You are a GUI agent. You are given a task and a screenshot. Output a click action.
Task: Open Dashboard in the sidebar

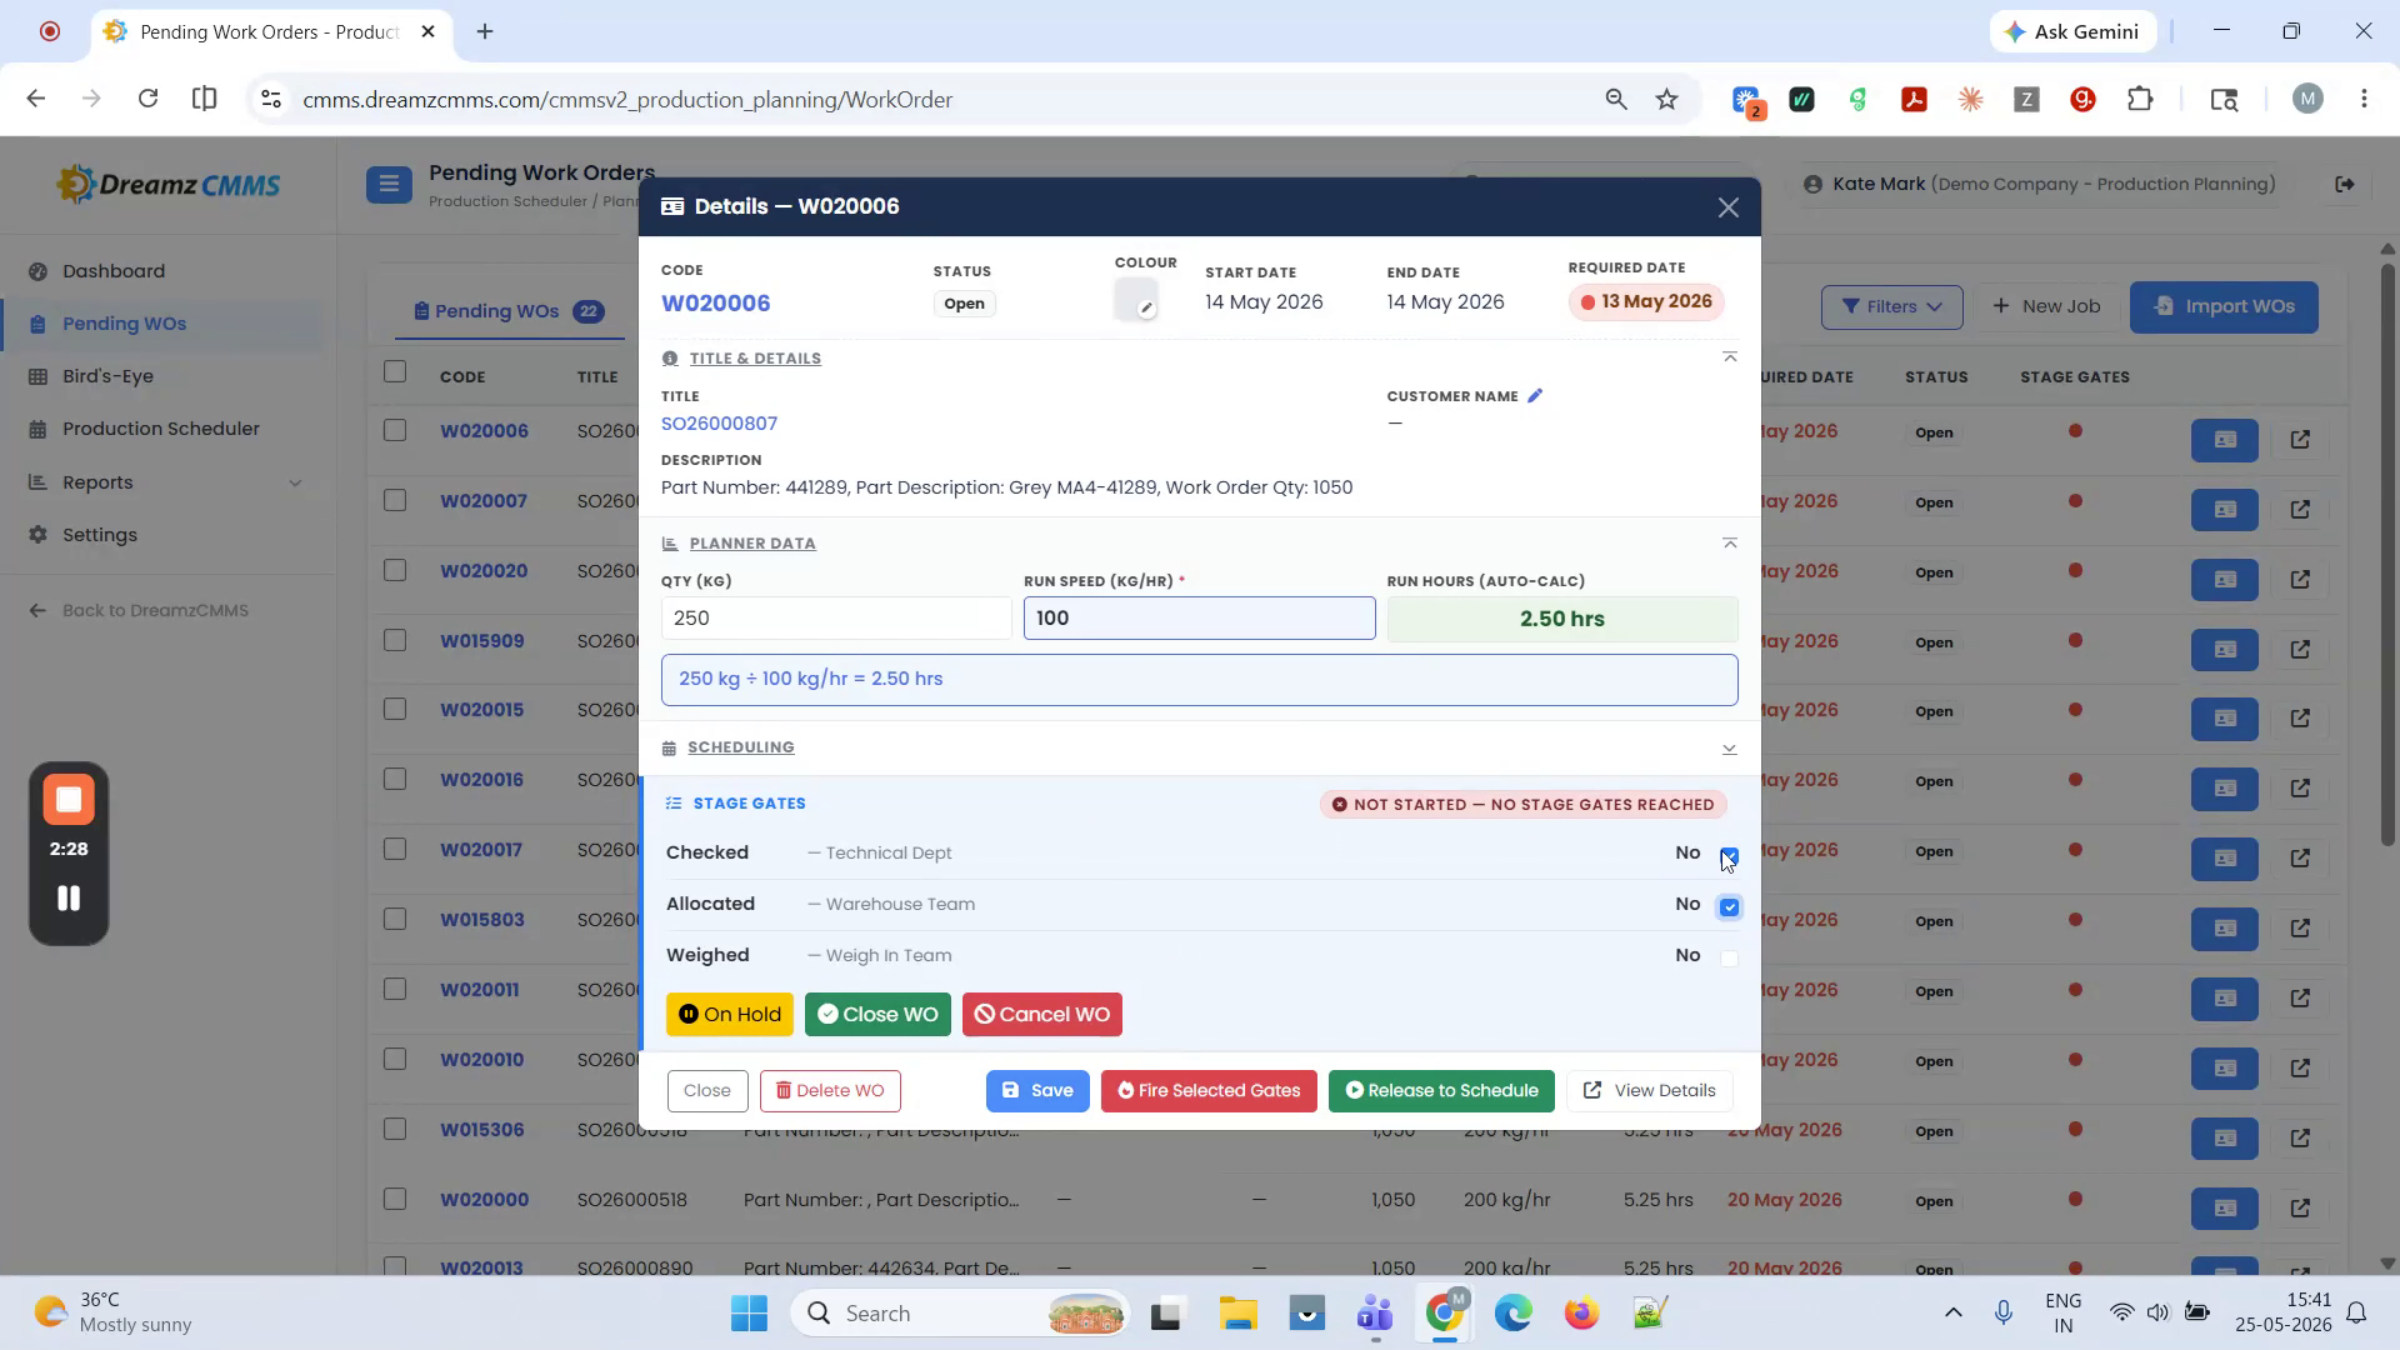pos(113,271)
